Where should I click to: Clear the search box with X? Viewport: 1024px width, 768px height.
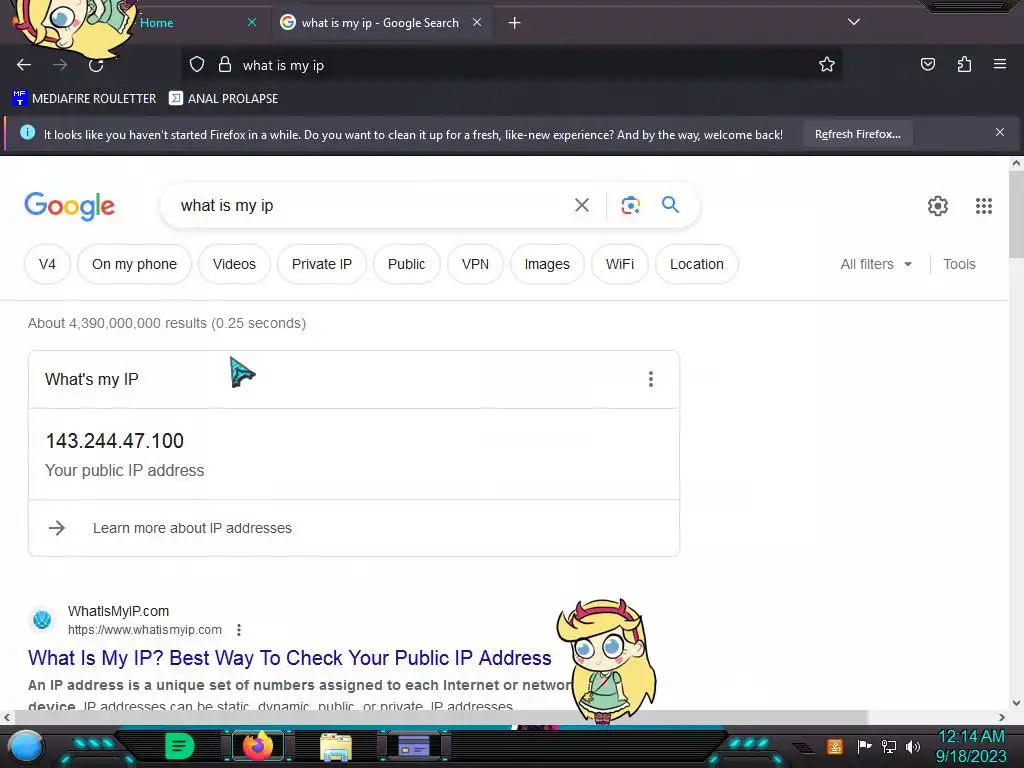582,206
